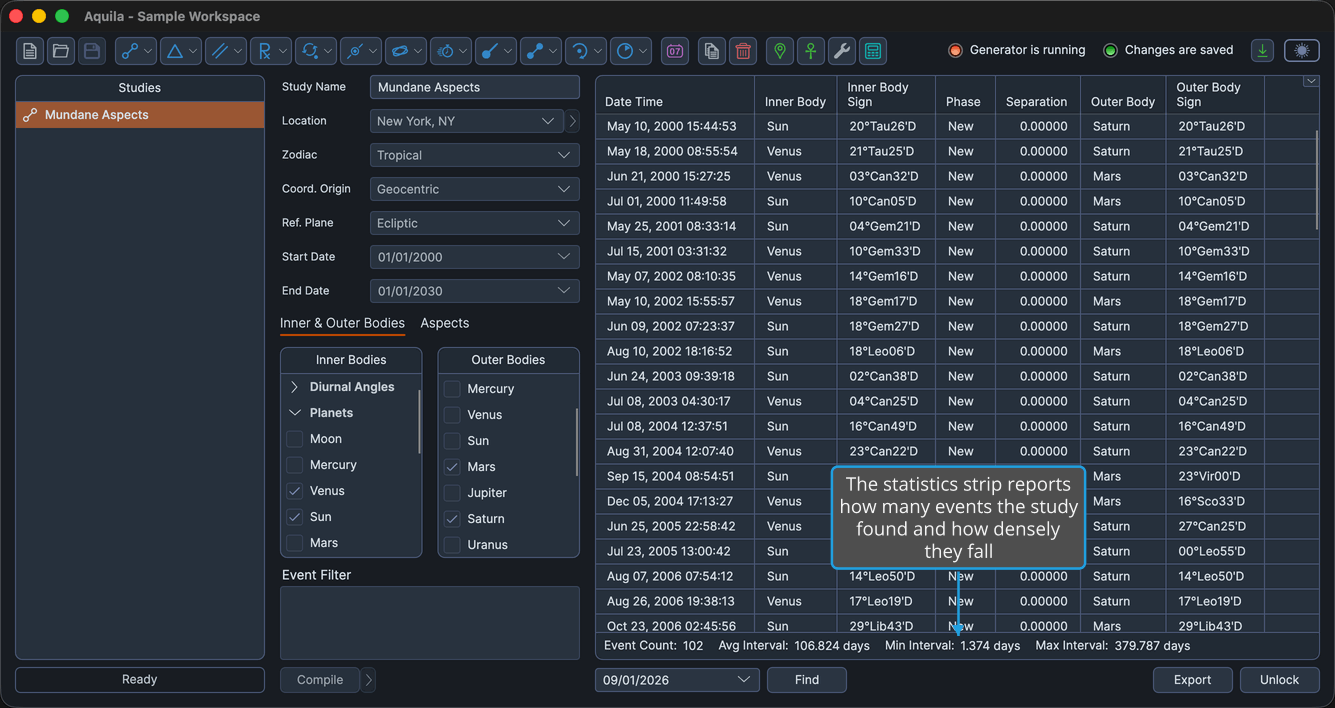Click the green ankh icon
Screen dimensions: 1335x708
click(811, 51)
